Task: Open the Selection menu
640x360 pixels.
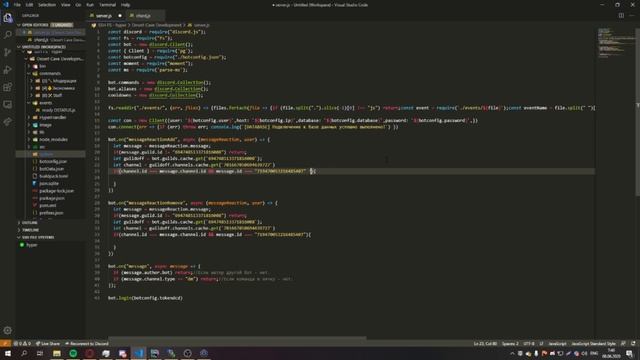Action: click(47, 5)
